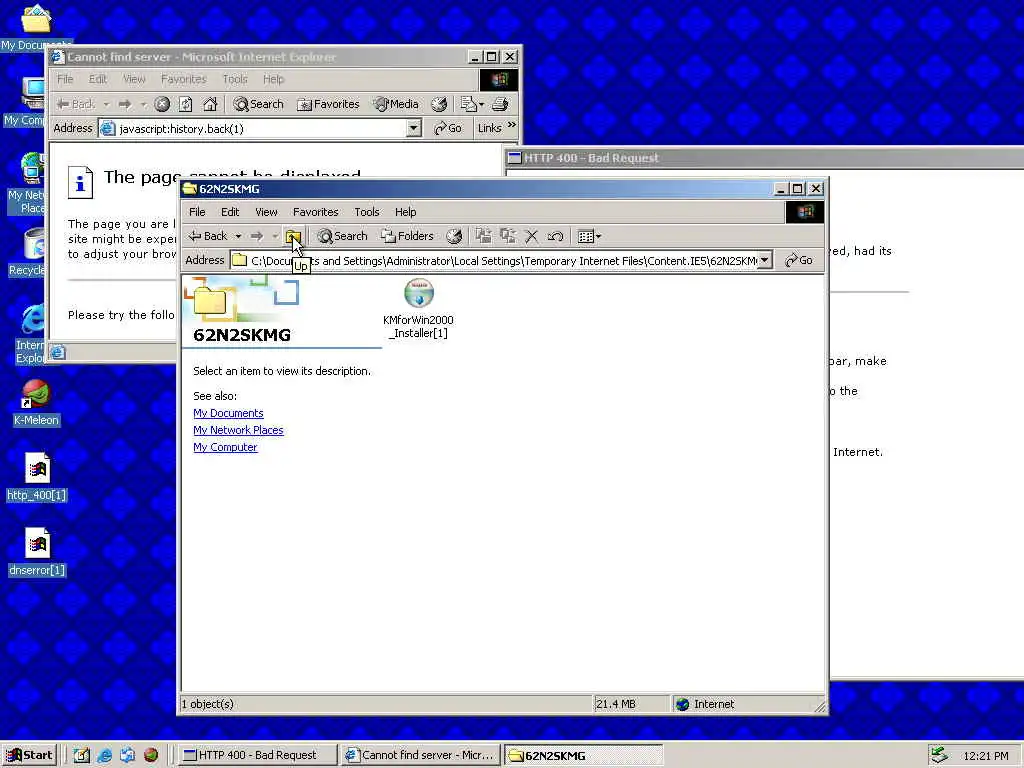This screenshot has height=768, width=1024.
Task: Select the dnserror[1] desktop file
Action: coord(37,552)
